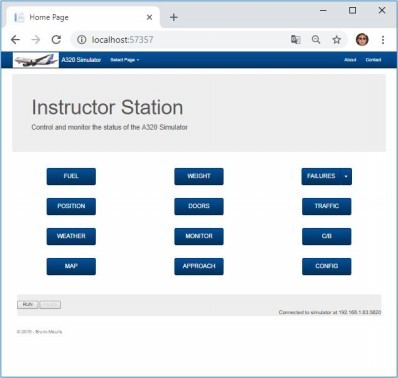The image size is (398, 378).
Task: Expand the FAILURES dropdown caret
Action: coord(346,176)
